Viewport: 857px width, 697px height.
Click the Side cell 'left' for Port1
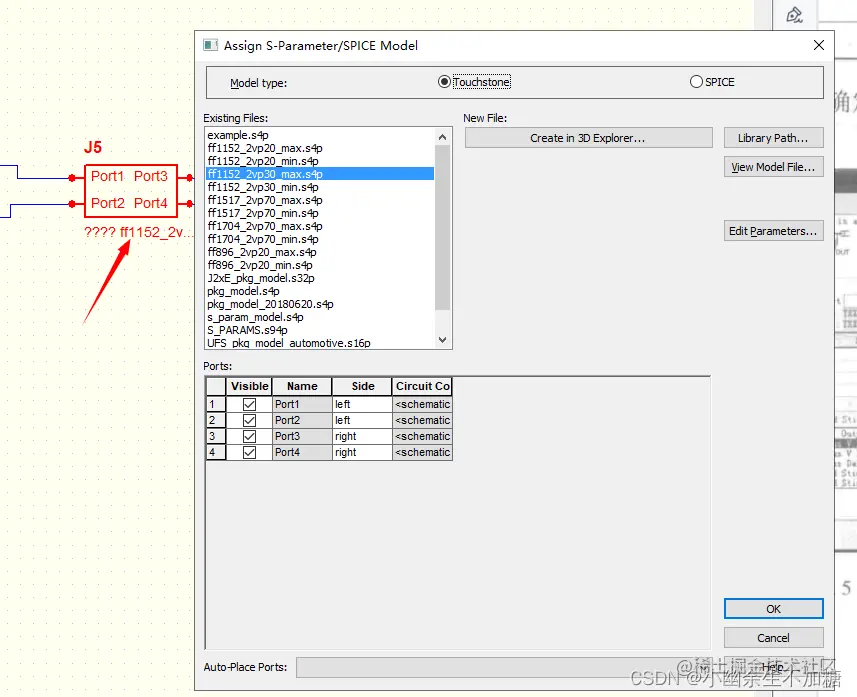point(362,405)
